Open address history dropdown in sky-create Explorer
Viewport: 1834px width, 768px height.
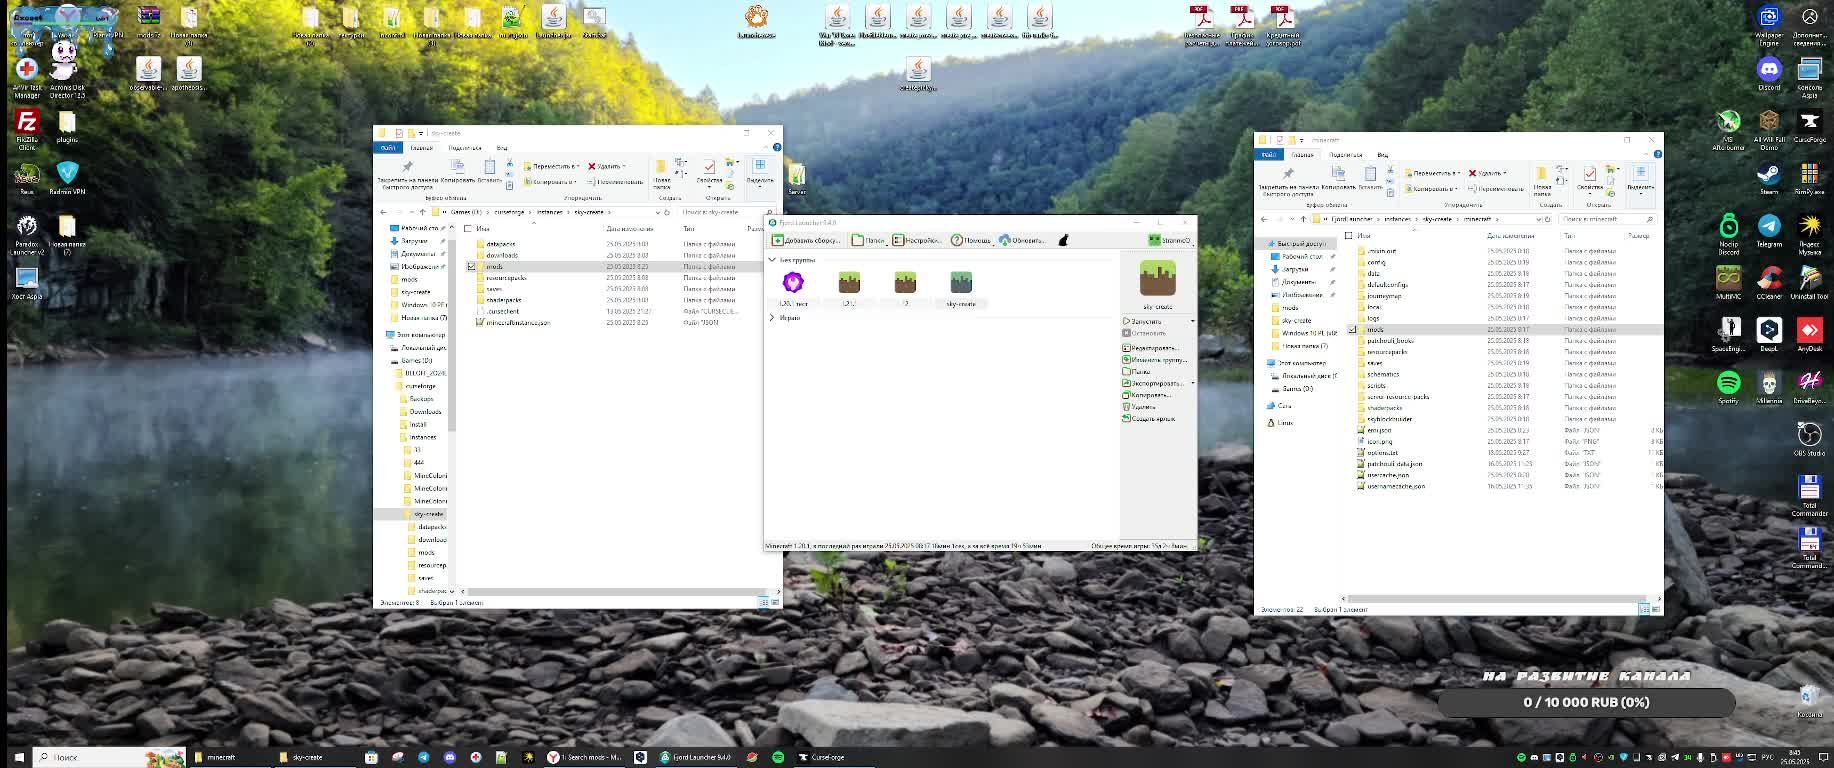pos(656,212)
